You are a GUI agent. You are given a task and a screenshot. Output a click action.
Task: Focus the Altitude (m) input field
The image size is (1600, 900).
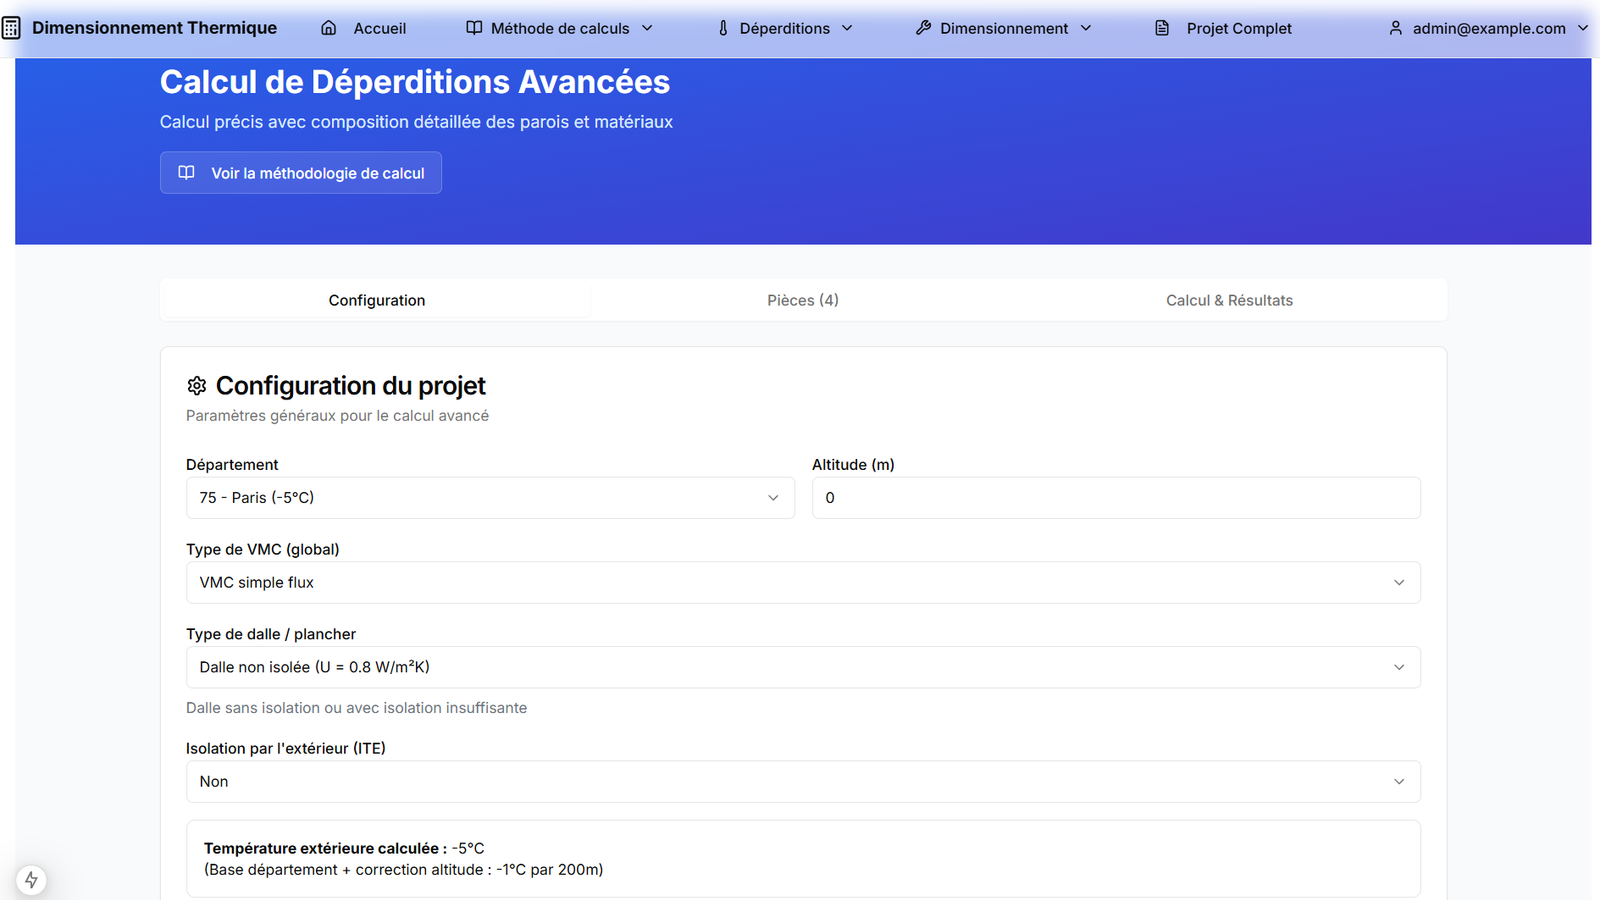1115,498
